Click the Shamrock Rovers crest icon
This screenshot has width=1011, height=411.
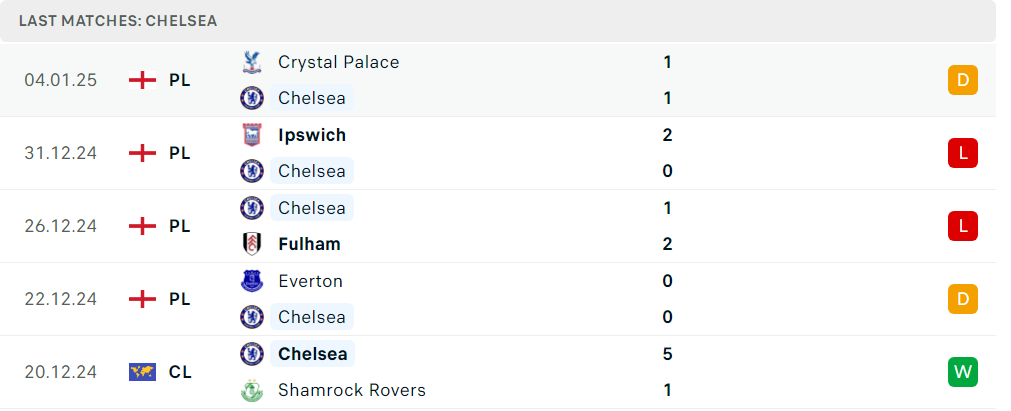point(251,390)
